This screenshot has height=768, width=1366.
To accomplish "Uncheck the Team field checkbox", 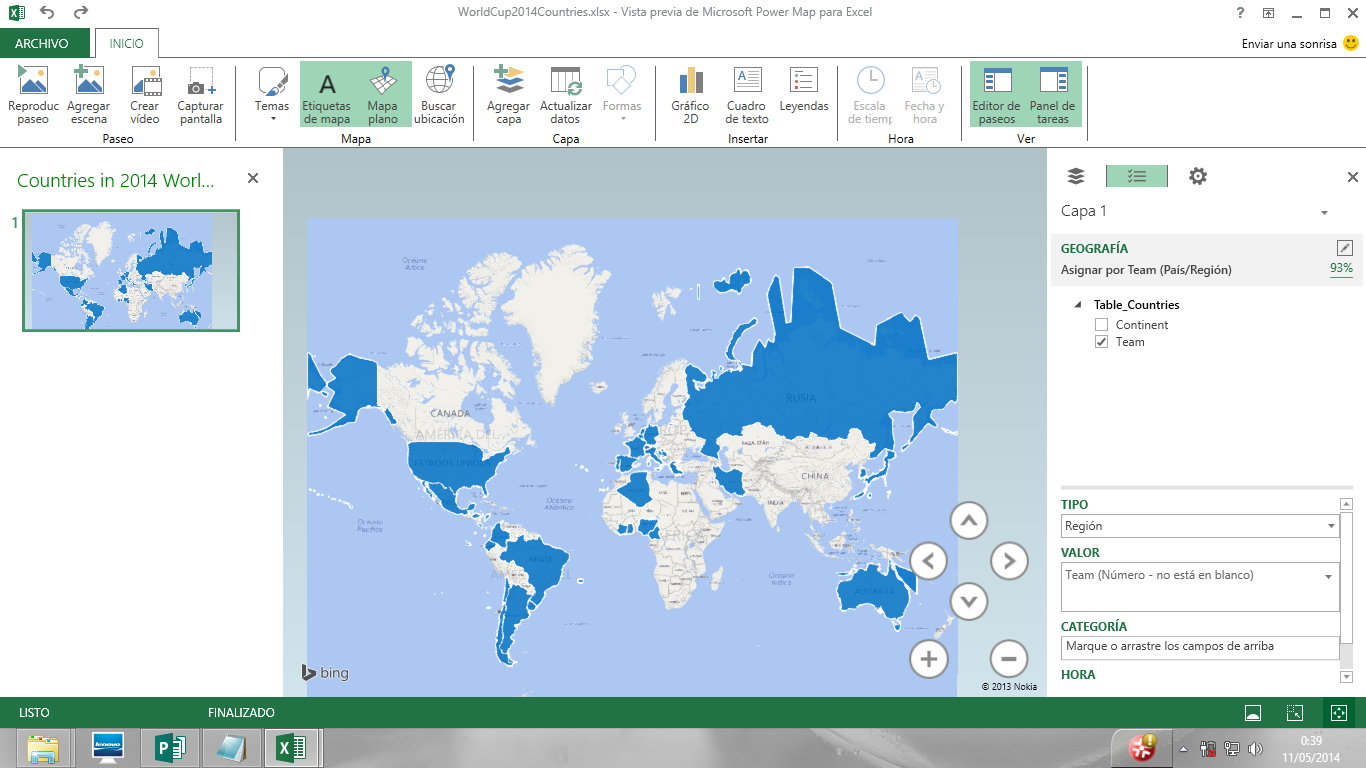I will 1102,342.
